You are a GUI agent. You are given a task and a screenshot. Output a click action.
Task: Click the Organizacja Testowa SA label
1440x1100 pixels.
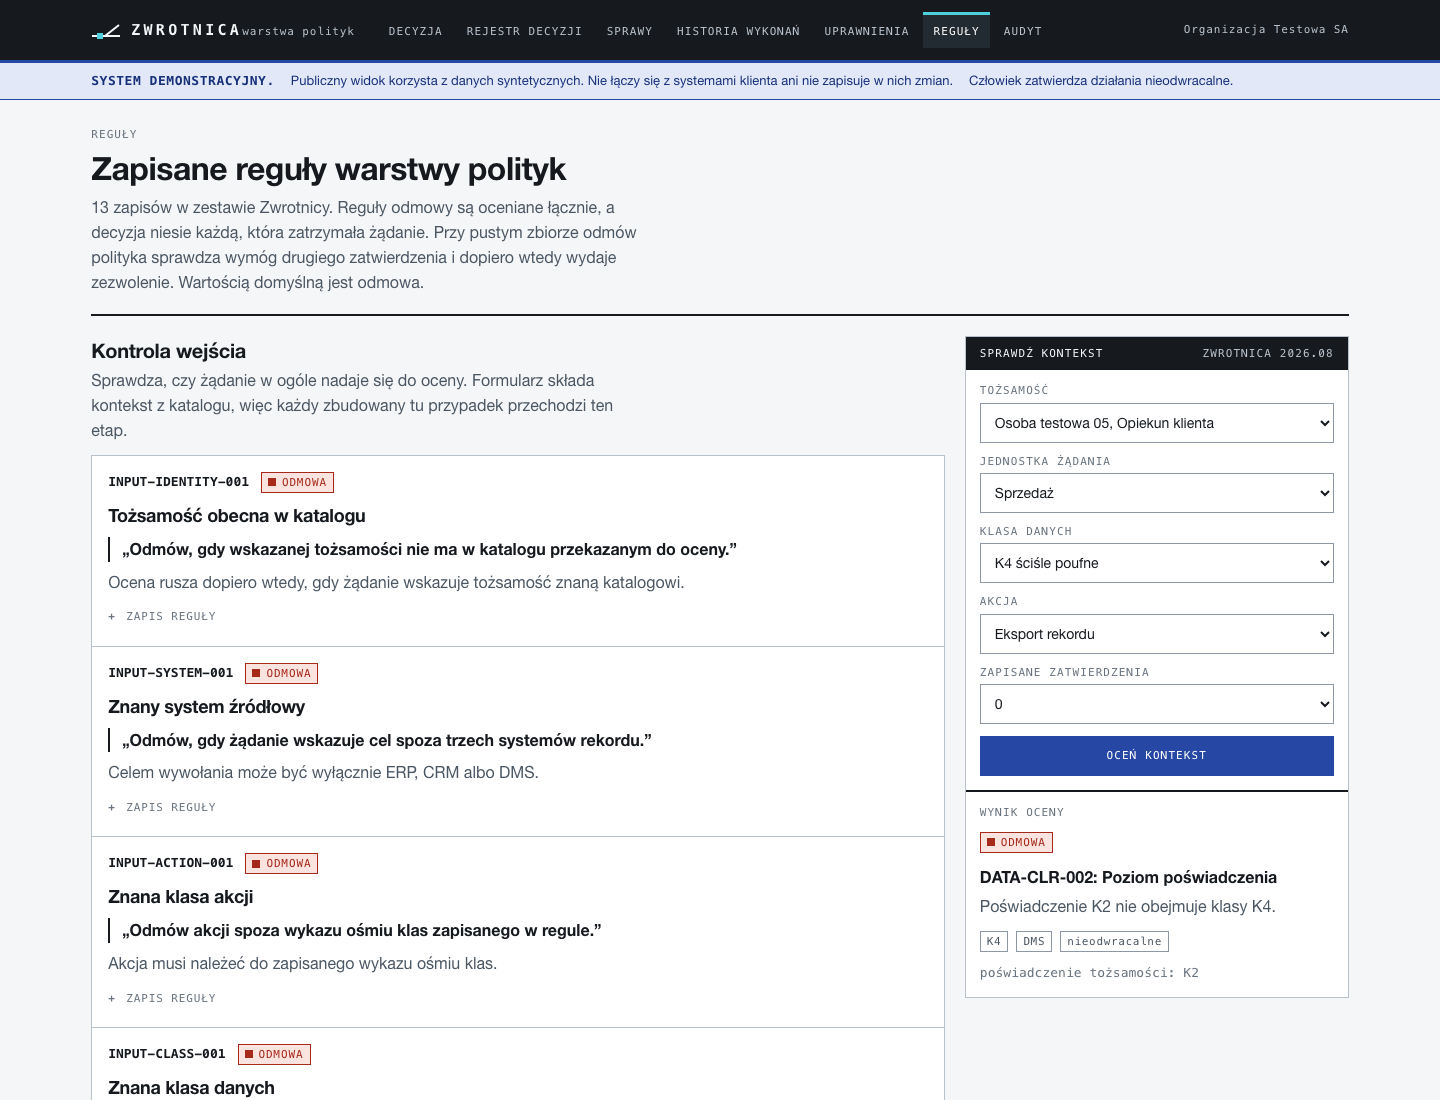[1266, 30]
